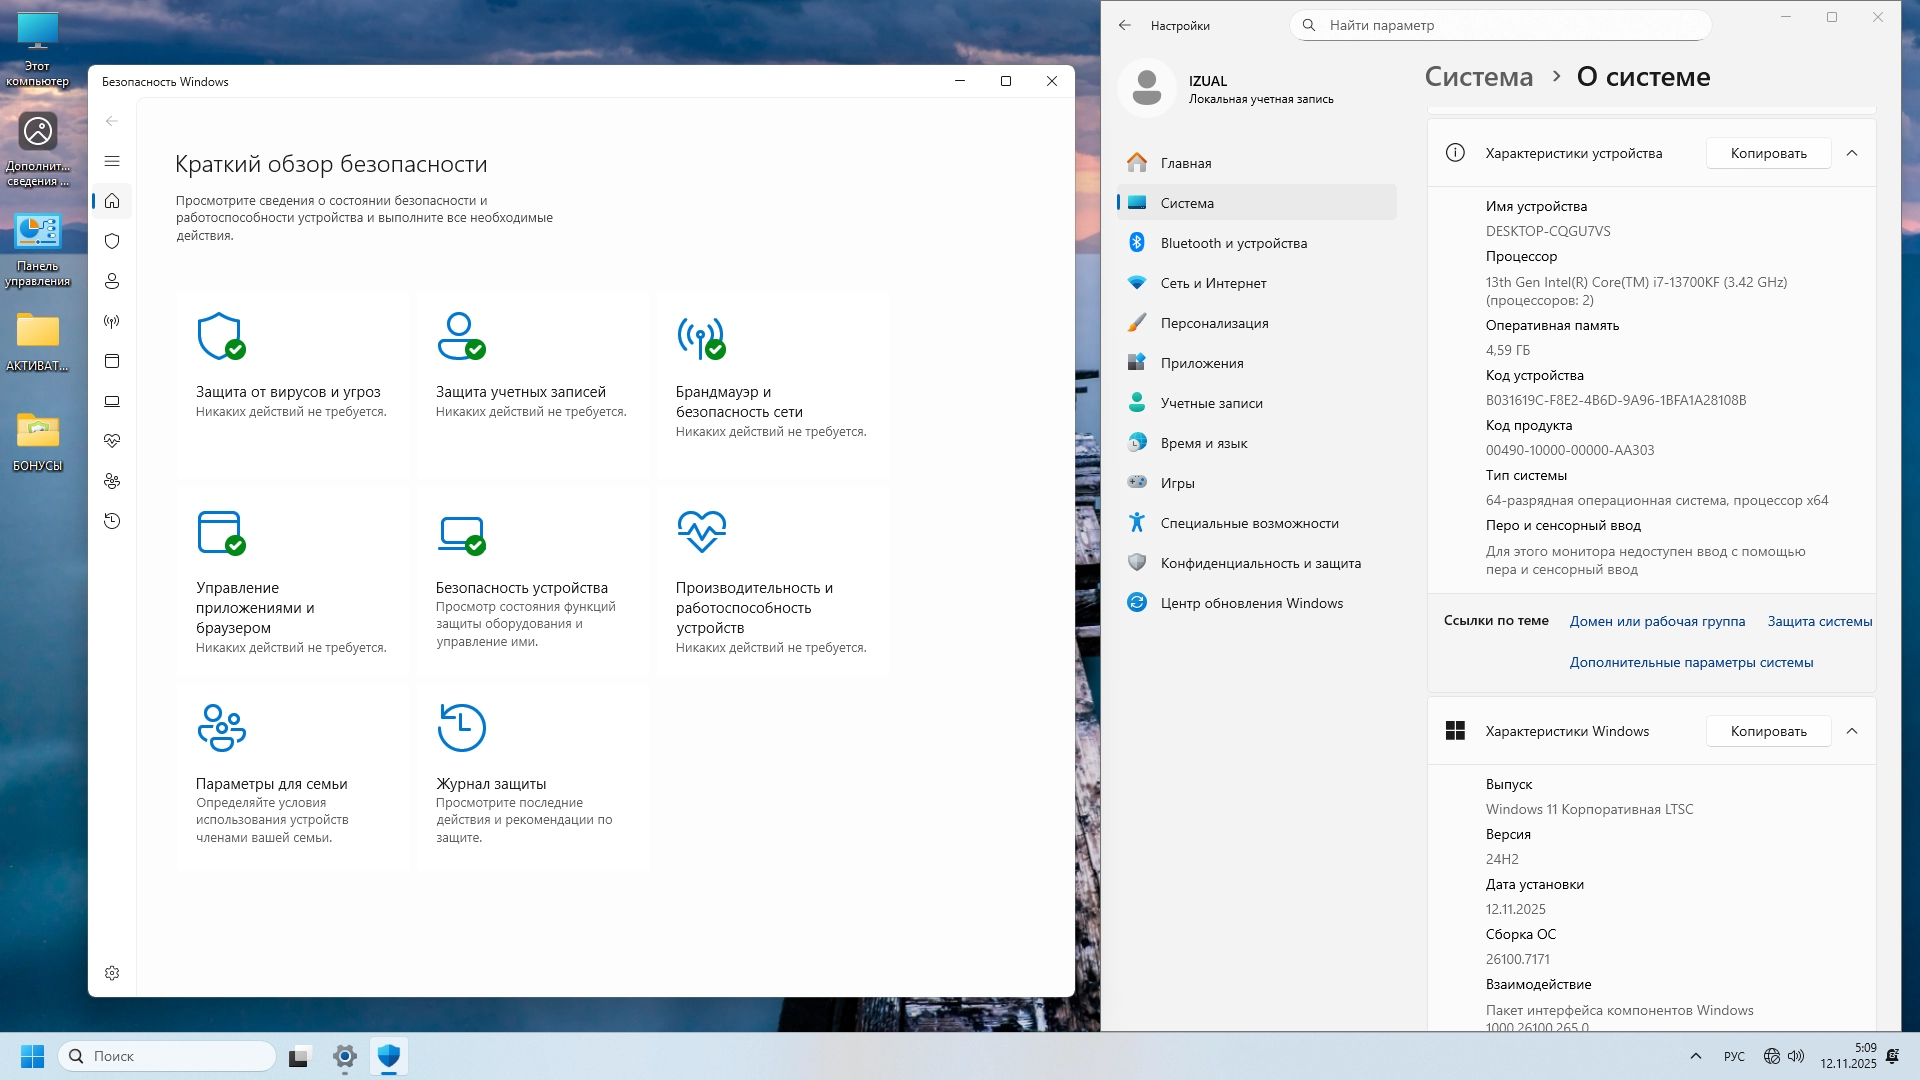This screenshot has width=1920, height=1080.
Task: Open Protection history clock sidebar icon
Action: tap(112, 521)
